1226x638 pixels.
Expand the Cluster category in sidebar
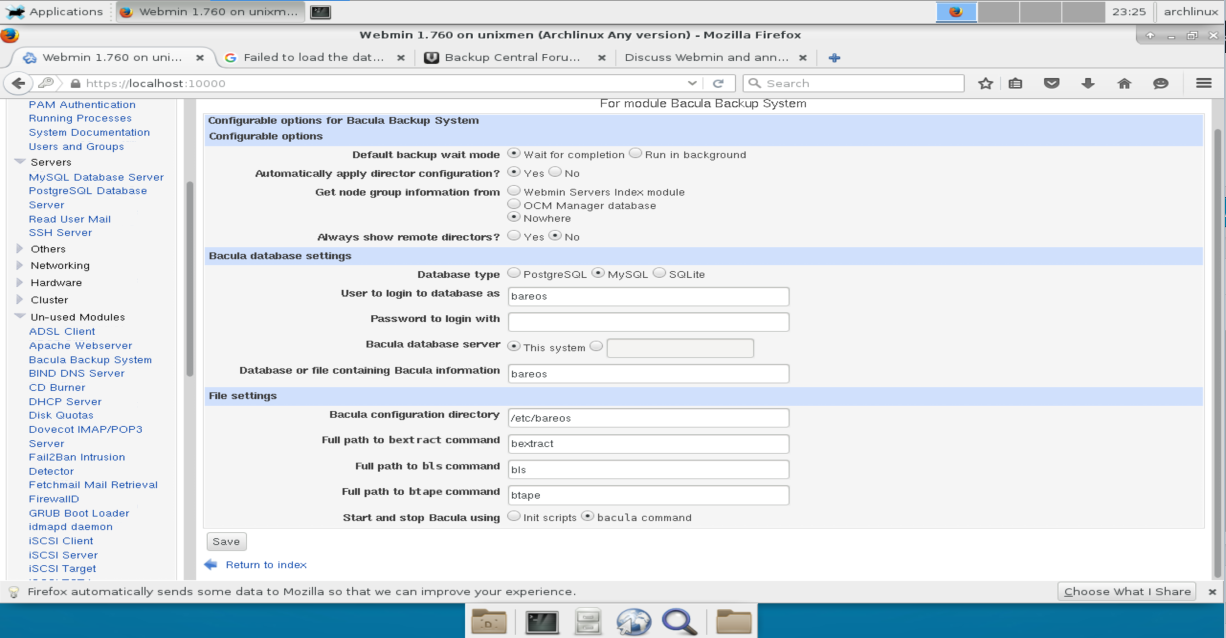(20, 300)
